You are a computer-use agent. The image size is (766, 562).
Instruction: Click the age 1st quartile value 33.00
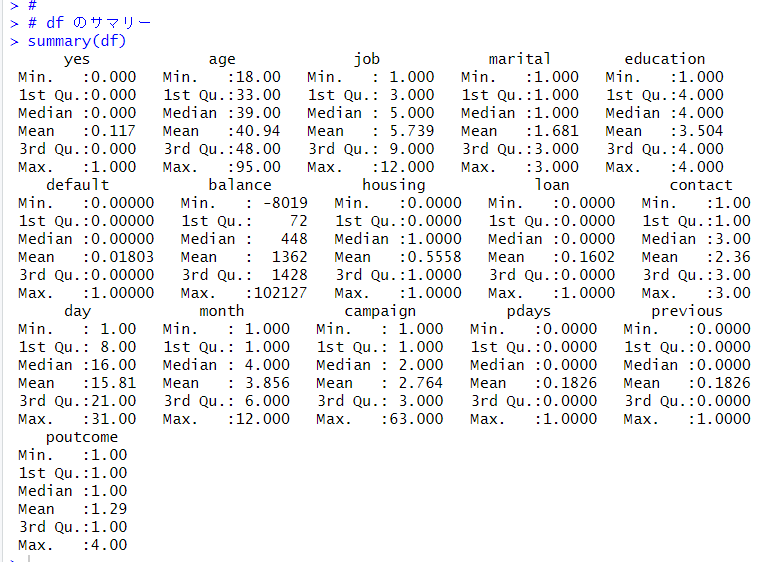pos(258,95)
